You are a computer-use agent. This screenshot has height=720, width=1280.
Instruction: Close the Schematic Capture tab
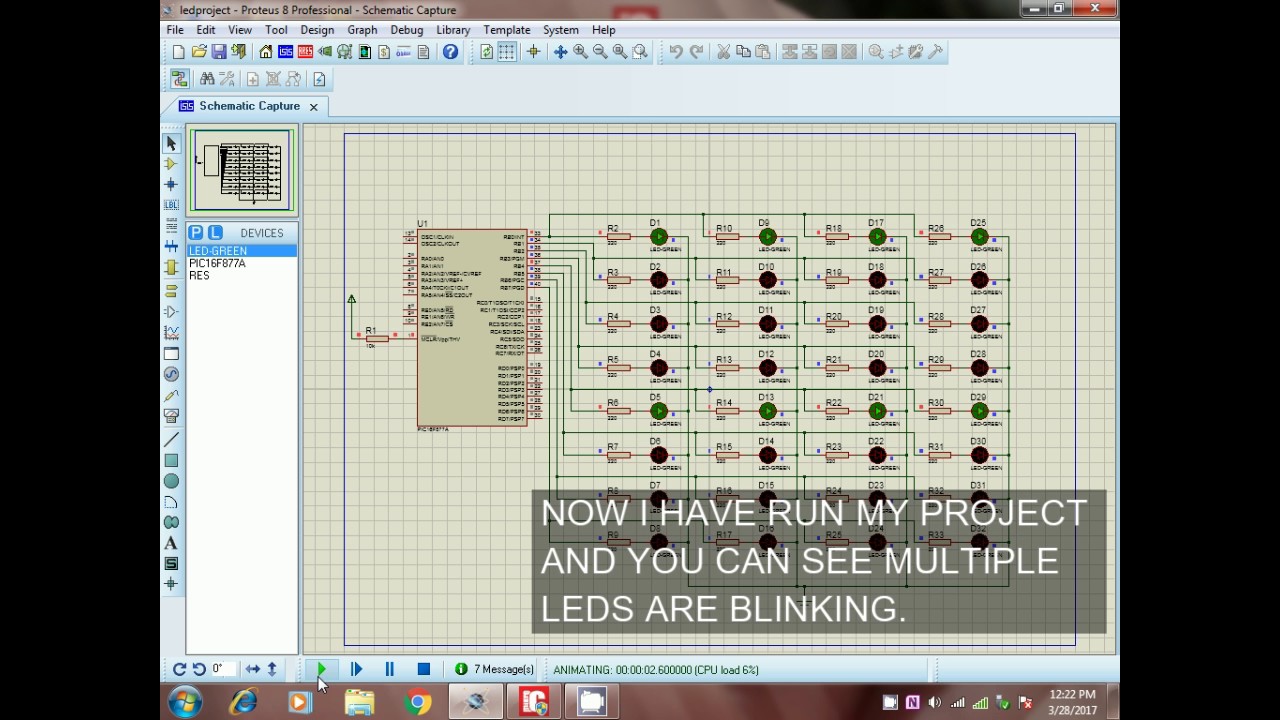pos(313,106)
